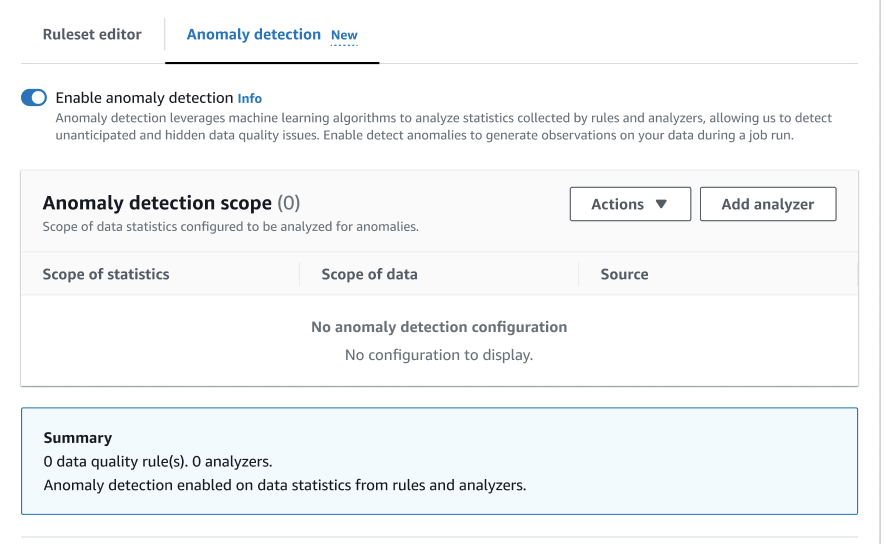This screenshot has height=544, width=886.
Task: Click the No configuration to display text
Action: click(439, 355)
